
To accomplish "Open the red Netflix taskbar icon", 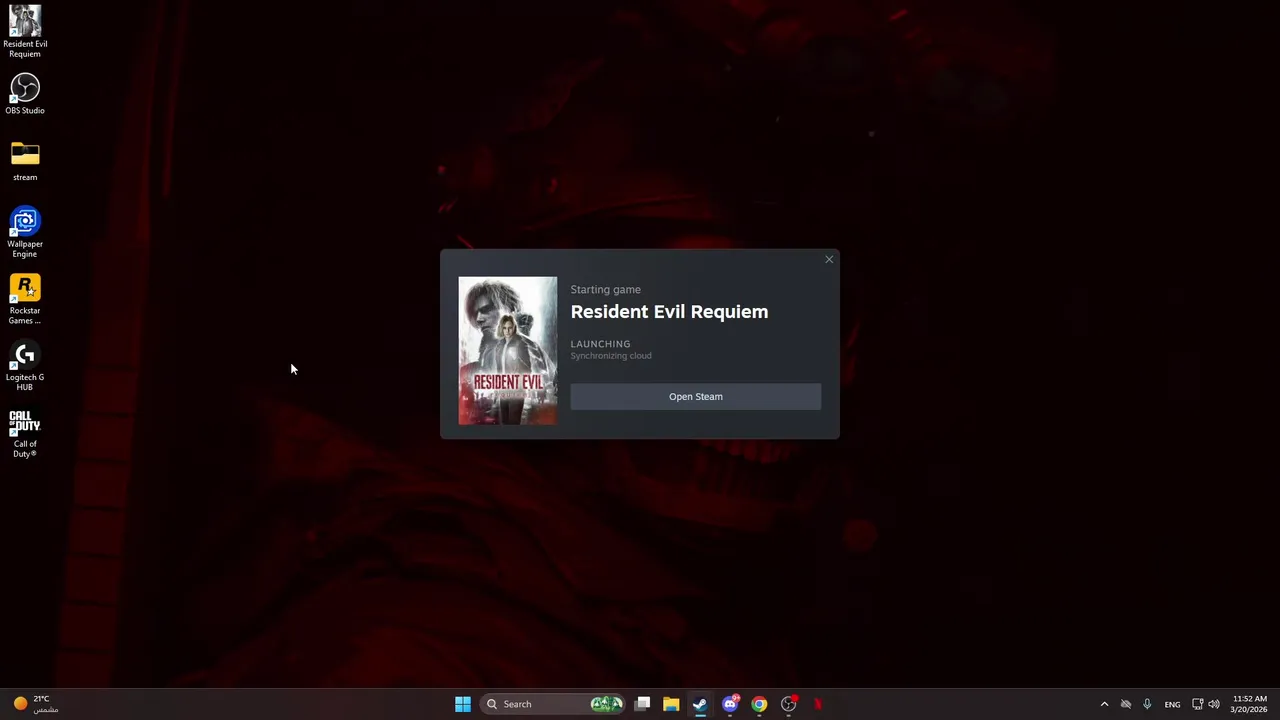I will (x=818, y=704).
